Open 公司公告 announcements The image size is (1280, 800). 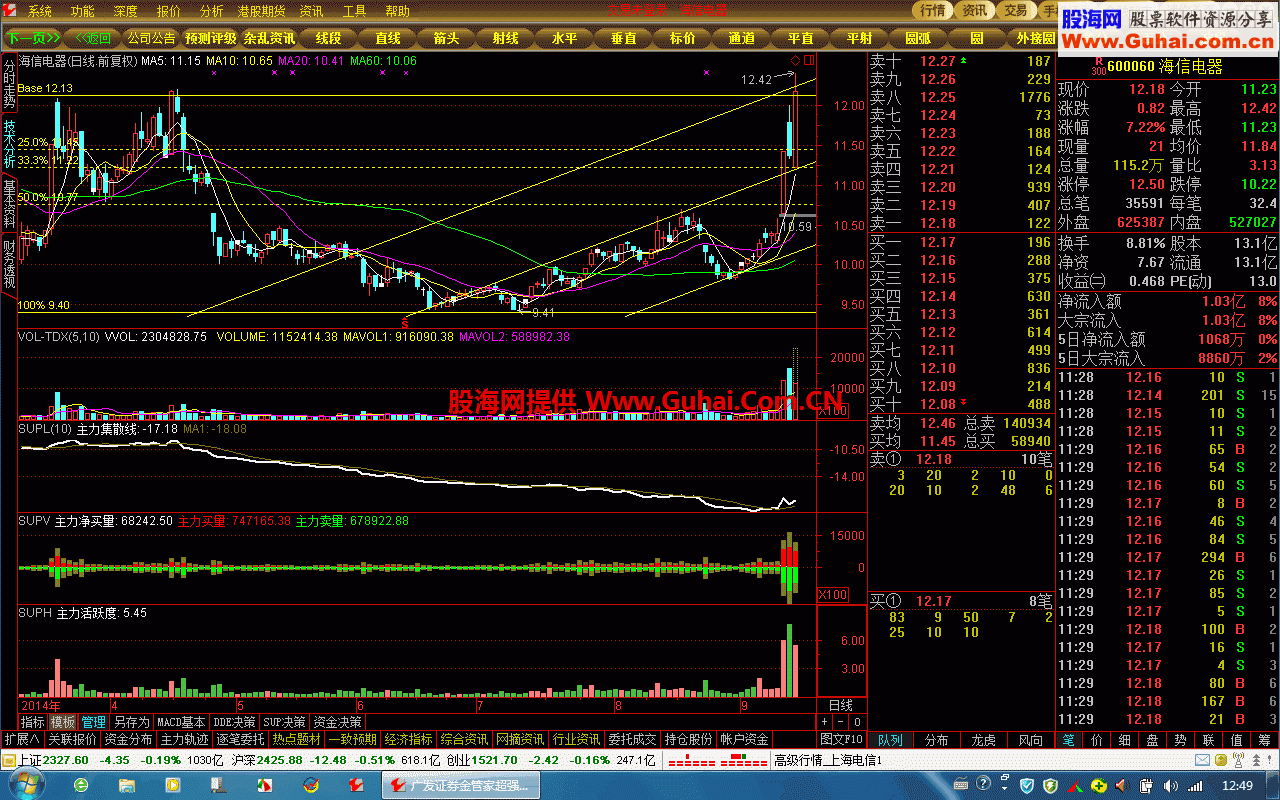pyautogui.click(x=151, y=38)
